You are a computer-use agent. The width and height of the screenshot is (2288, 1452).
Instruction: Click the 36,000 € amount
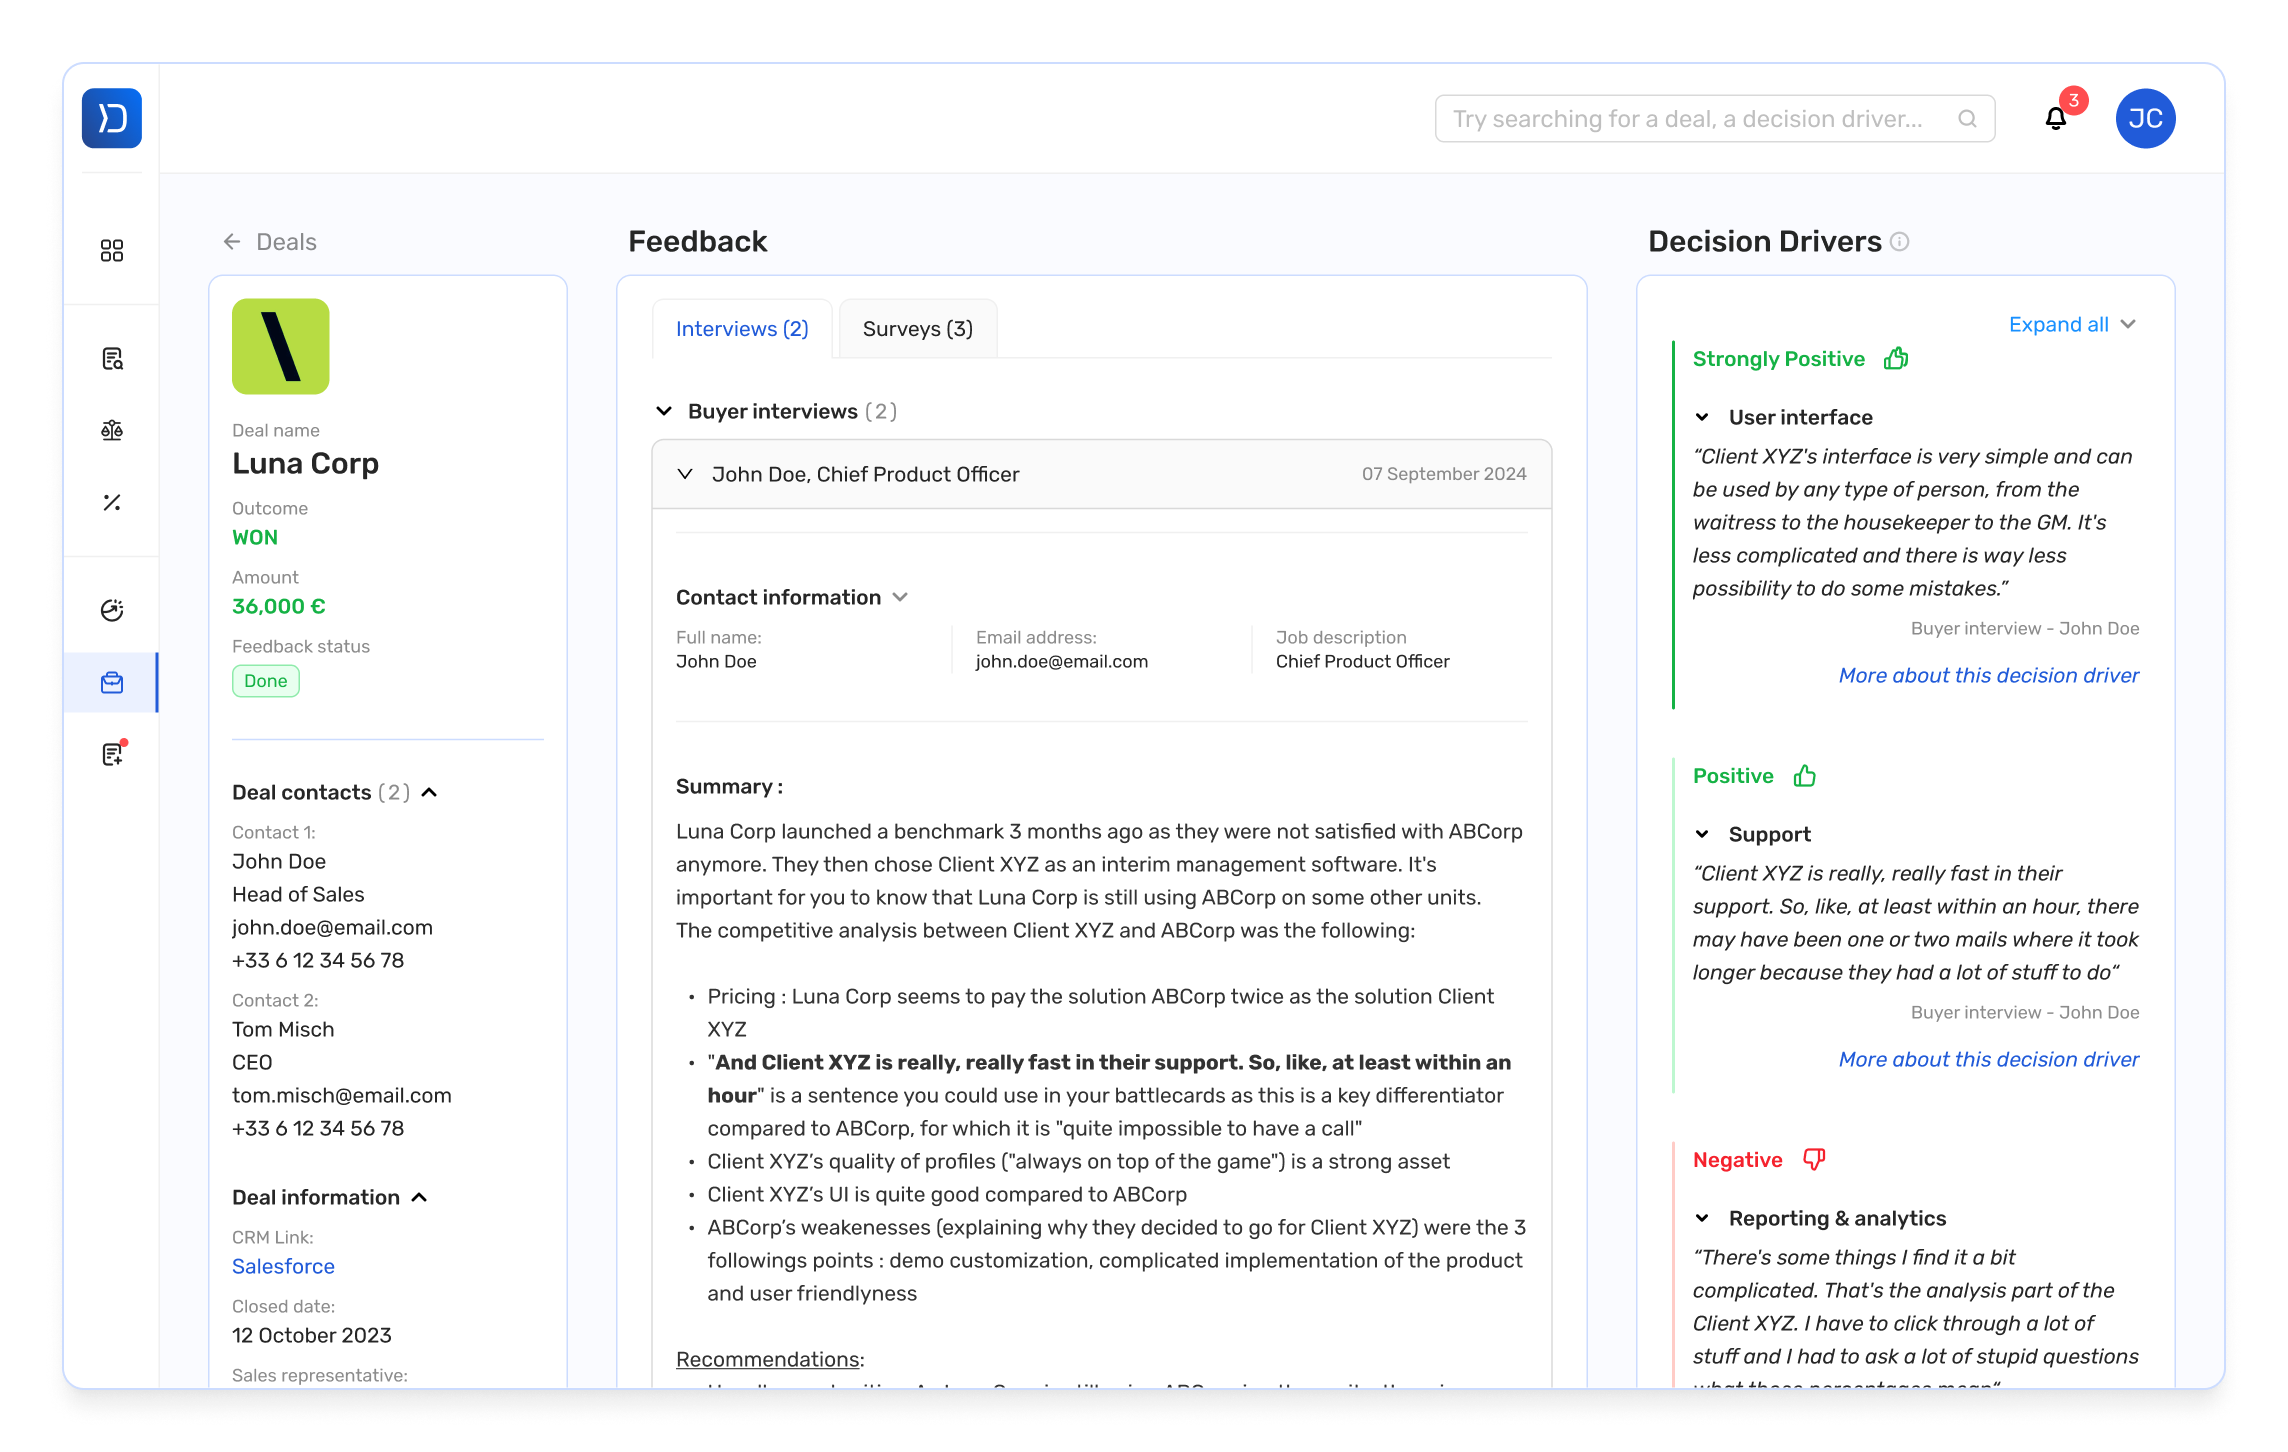tap(279, 606)
